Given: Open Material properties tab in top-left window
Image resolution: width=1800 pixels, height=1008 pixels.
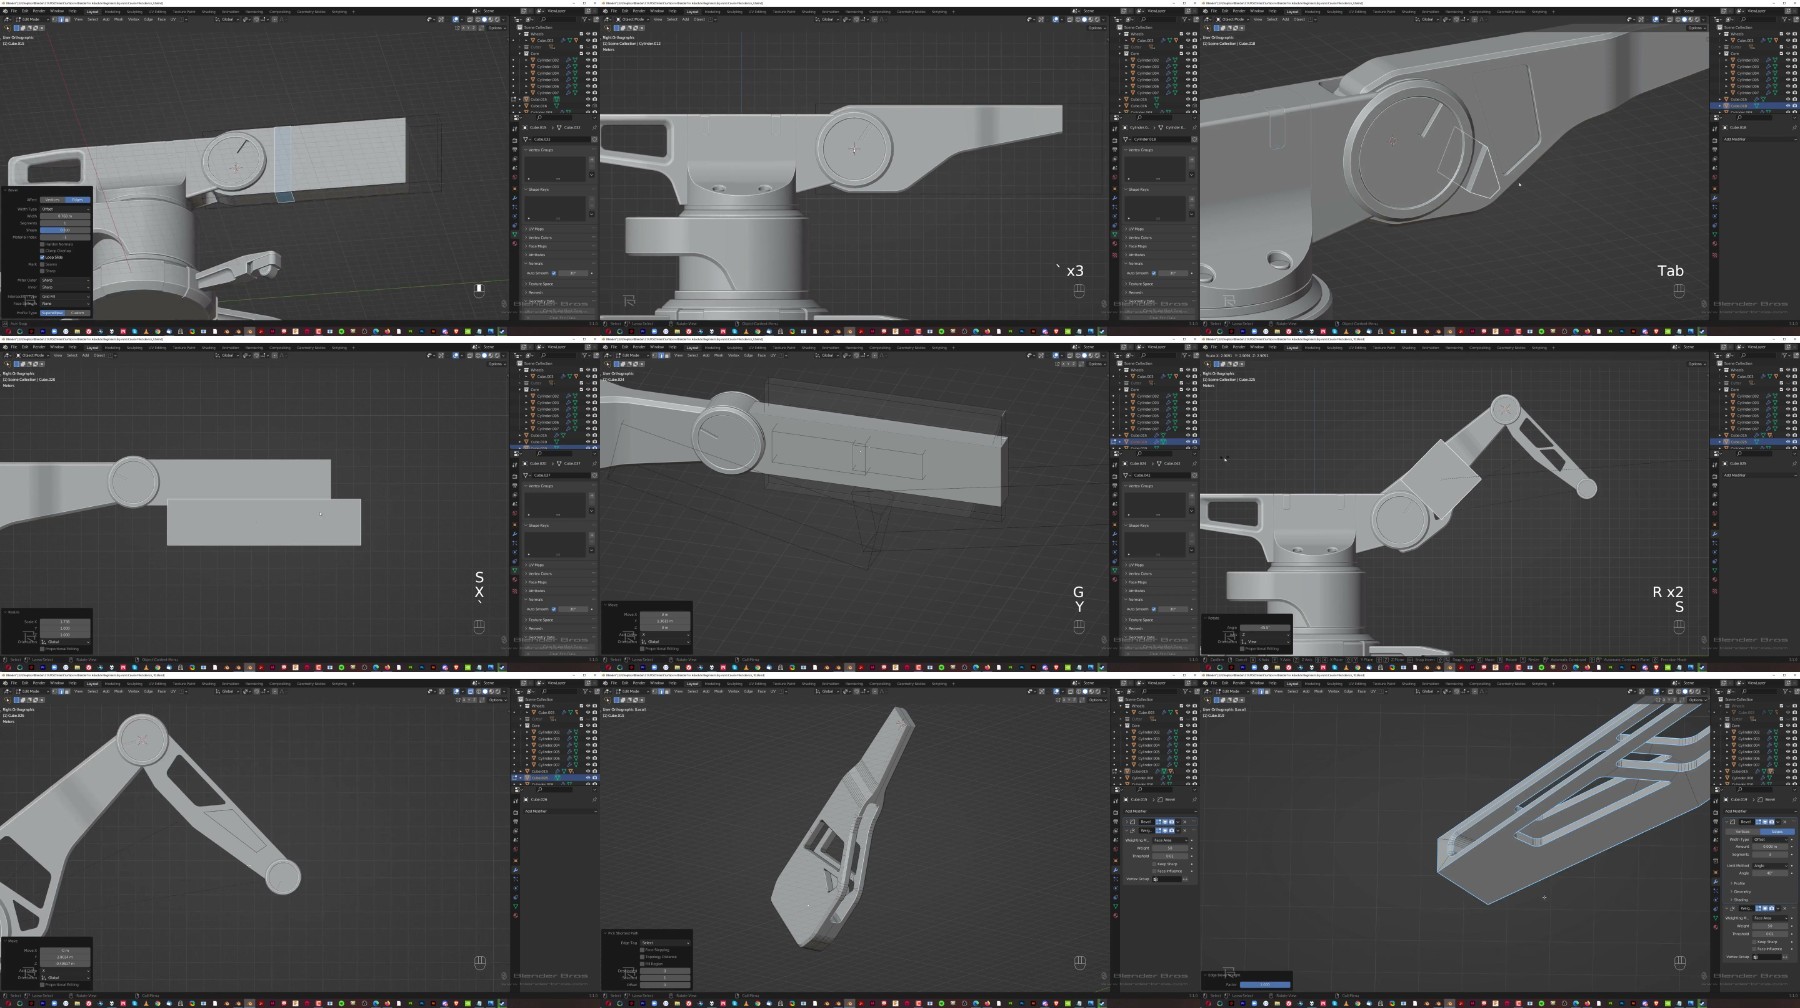Looking at the screenshot, I should point(516,241).
